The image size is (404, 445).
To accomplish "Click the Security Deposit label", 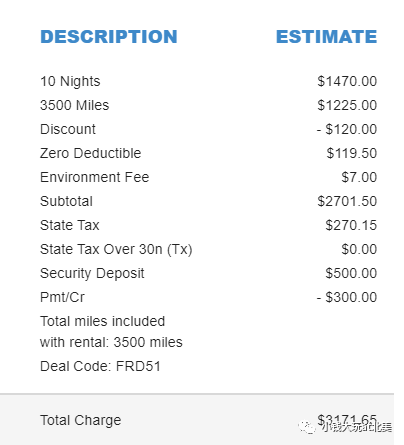I will pyautogui.click(x=92, y=273).
